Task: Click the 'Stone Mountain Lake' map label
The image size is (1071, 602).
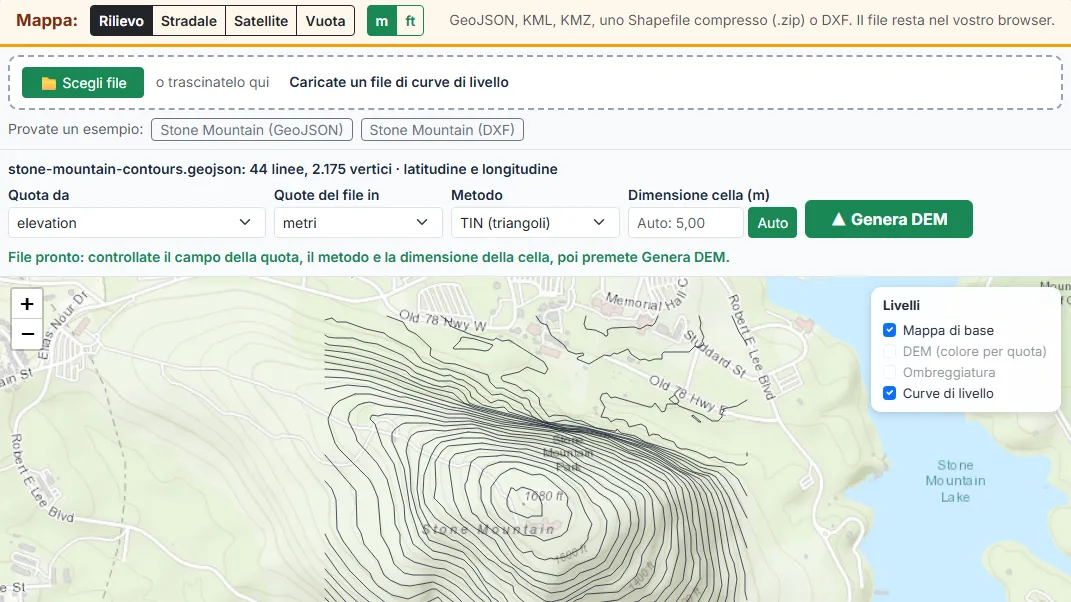Action: [x=955, y=481]
